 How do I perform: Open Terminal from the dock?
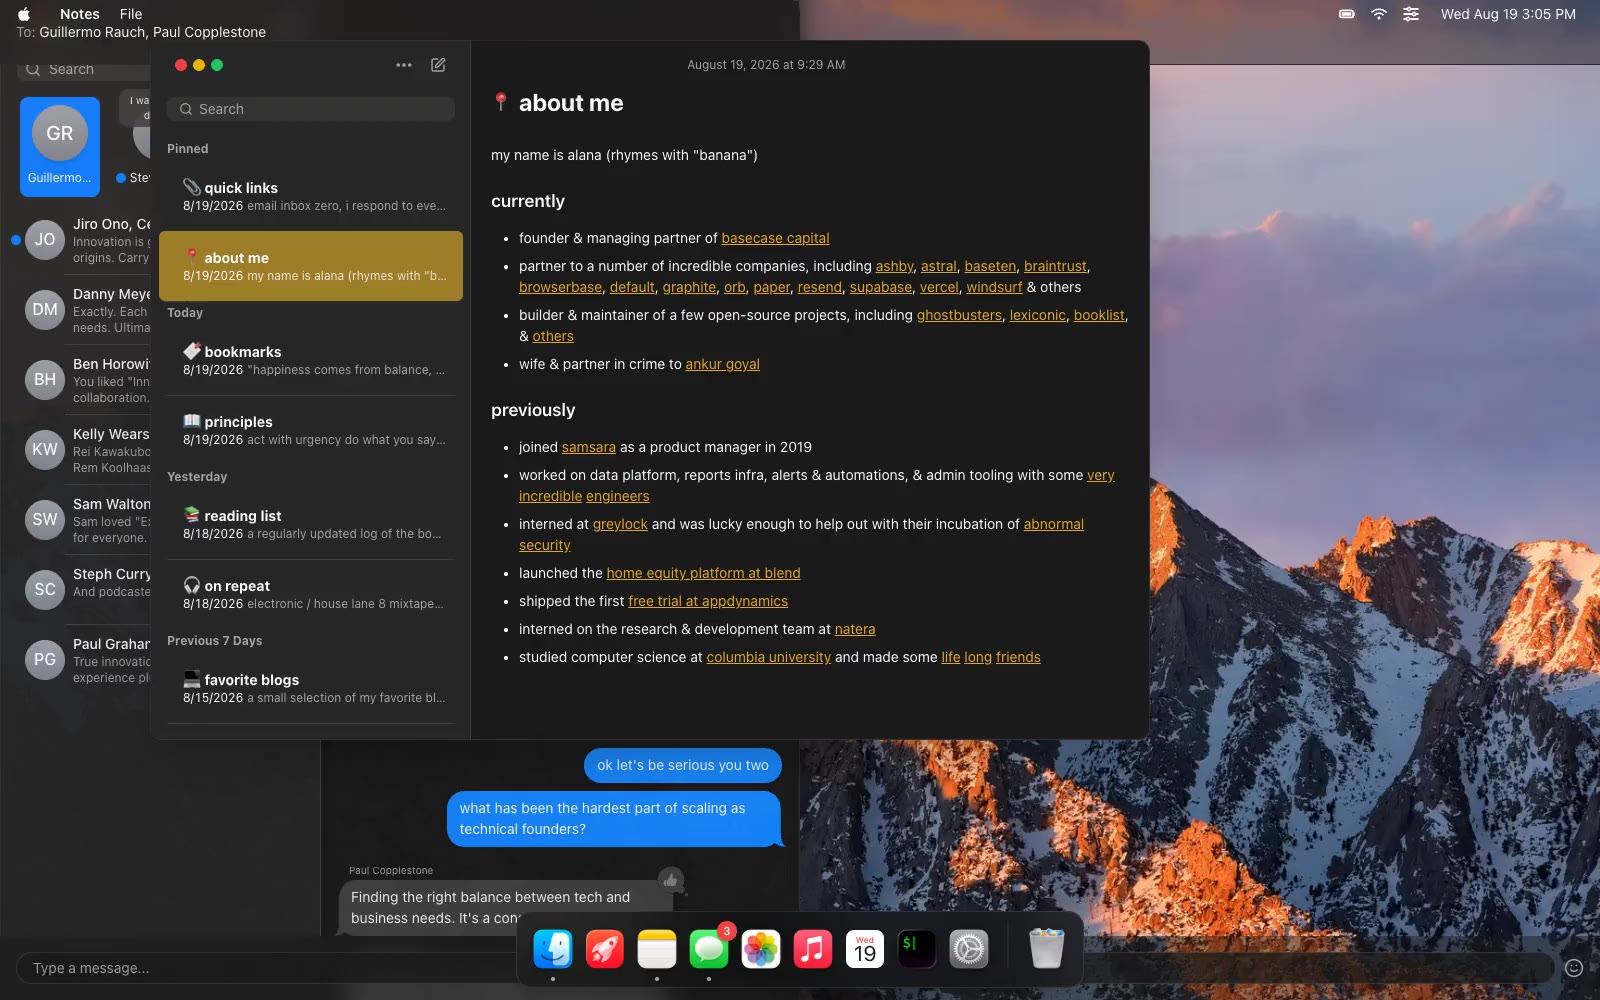click(917, 949)
